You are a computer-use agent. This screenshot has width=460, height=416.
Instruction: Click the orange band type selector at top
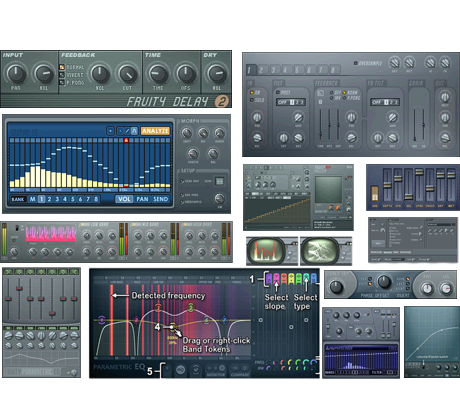point(284,278)
